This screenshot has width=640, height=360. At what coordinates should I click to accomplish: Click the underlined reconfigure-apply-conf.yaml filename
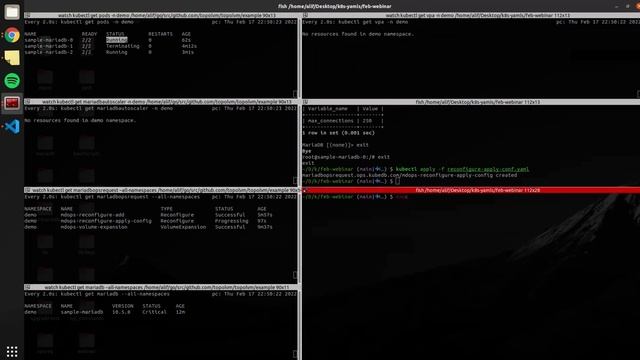pos(488,169)
